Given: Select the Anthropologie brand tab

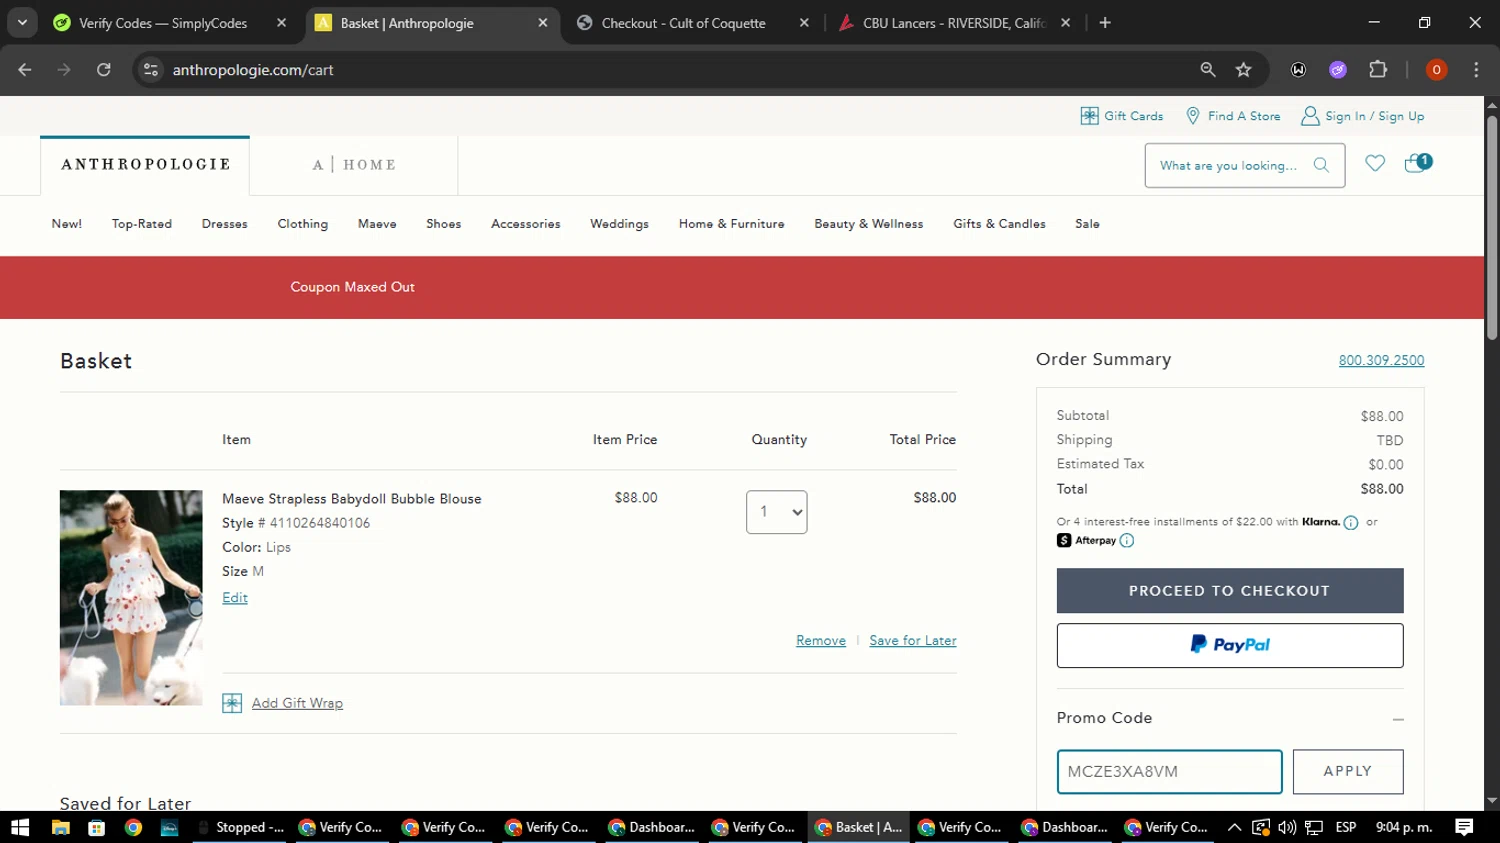Looking at the screenshot, I should coord(145,165).
